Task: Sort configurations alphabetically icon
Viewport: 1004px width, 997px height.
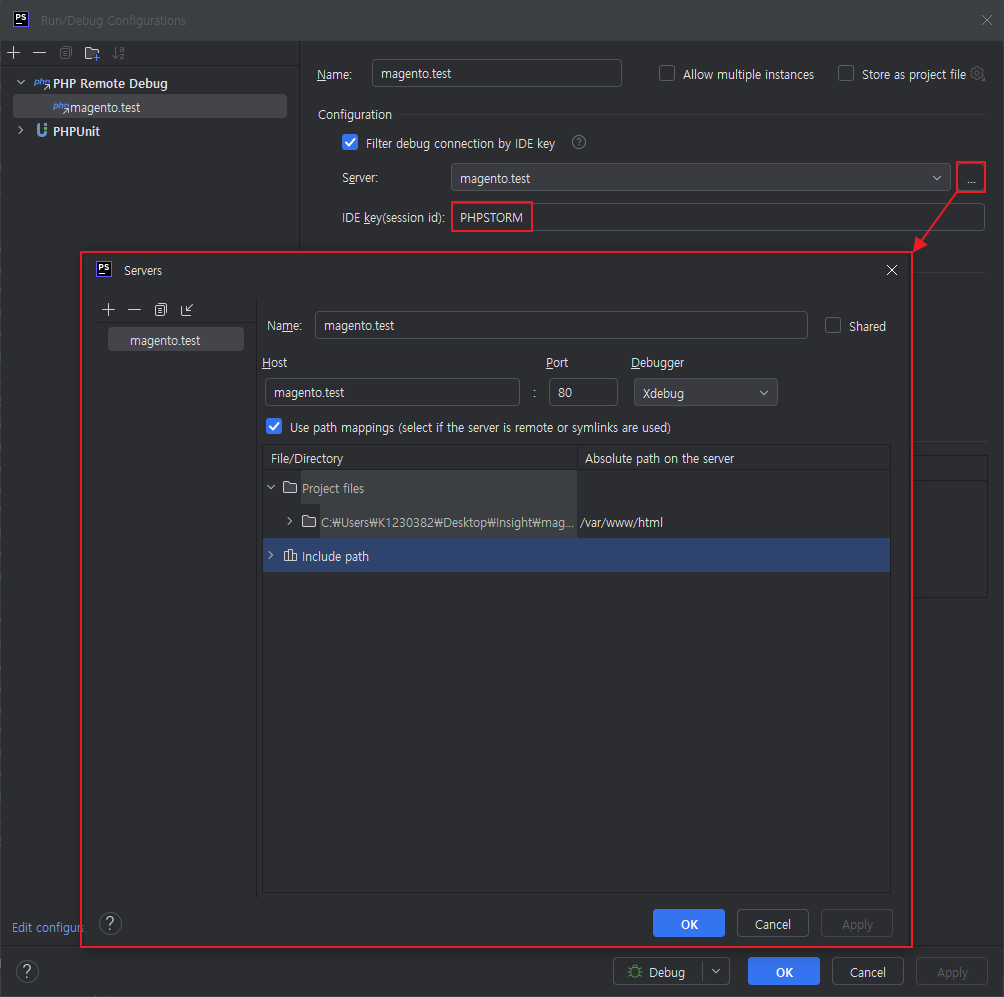Action: click(118, 53)
